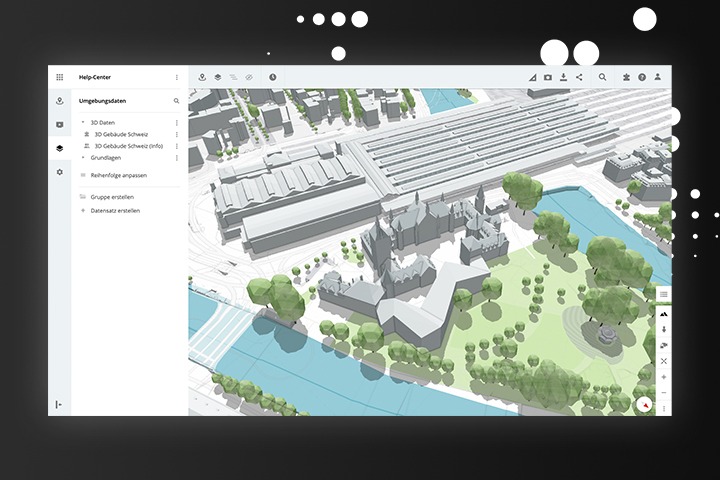Click Gruppe erstellen
The image size is (720, 480).
[114, 197]
